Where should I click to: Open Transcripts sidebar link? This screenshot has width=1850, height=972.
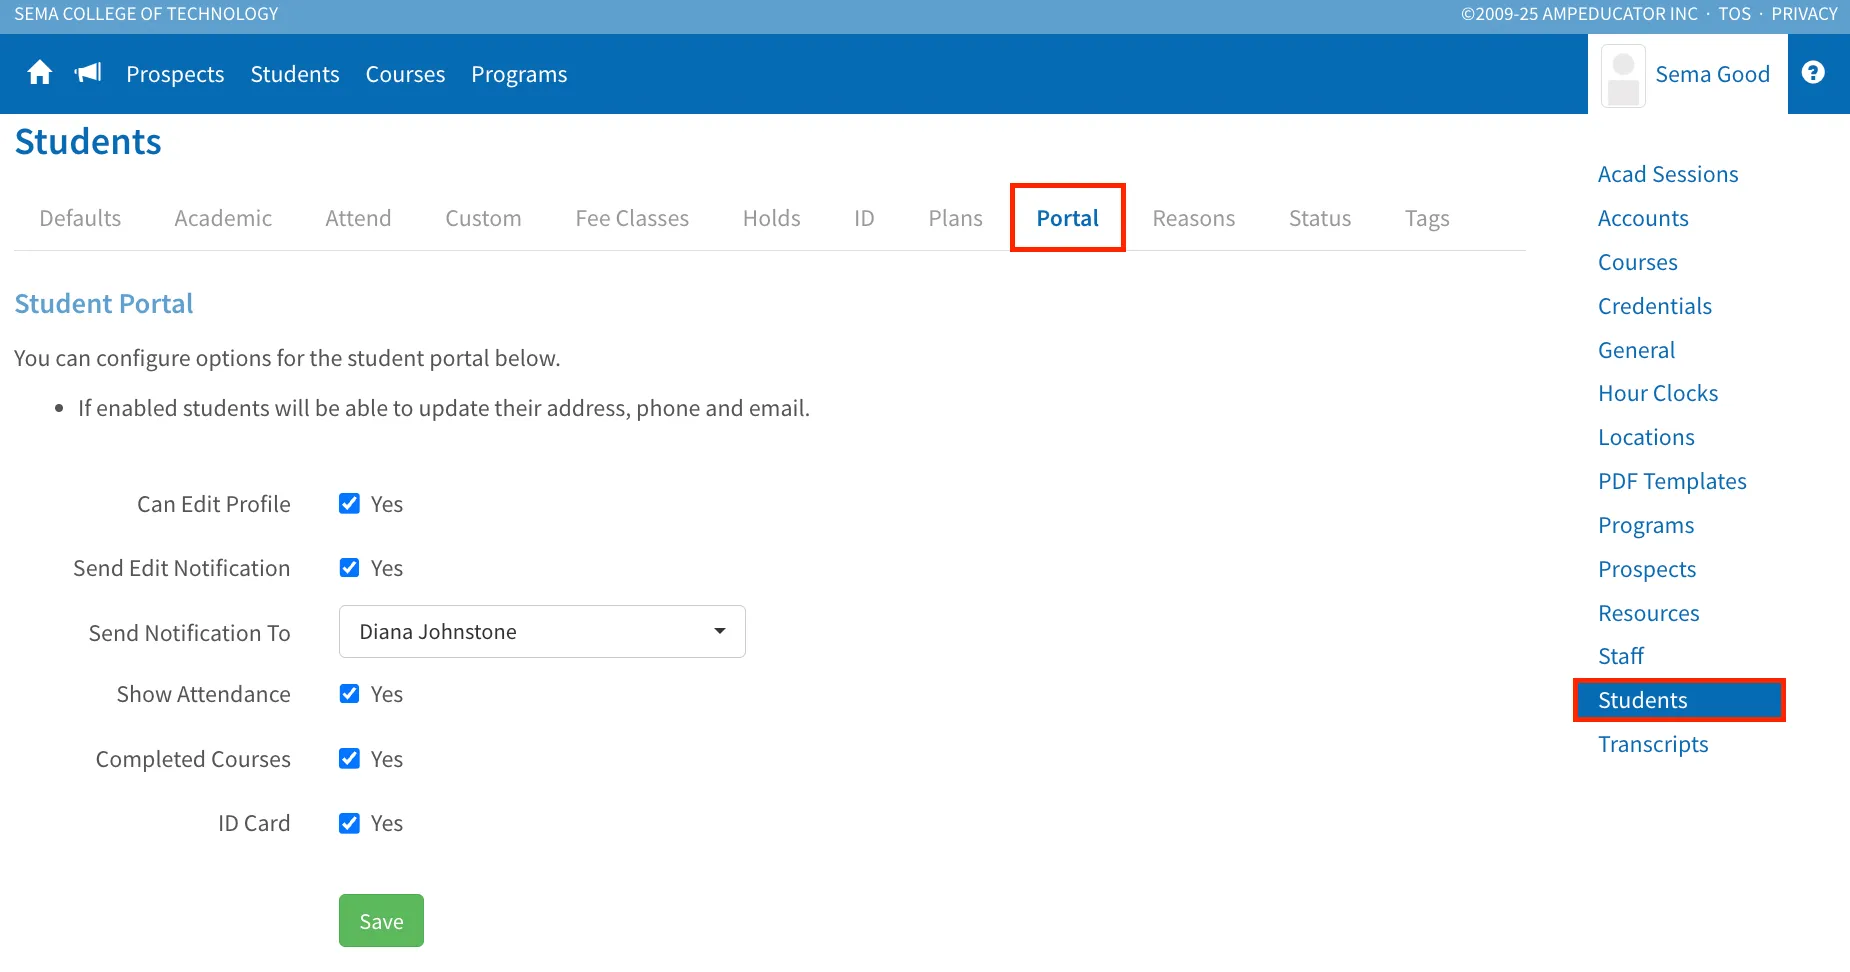(1653, 744)
